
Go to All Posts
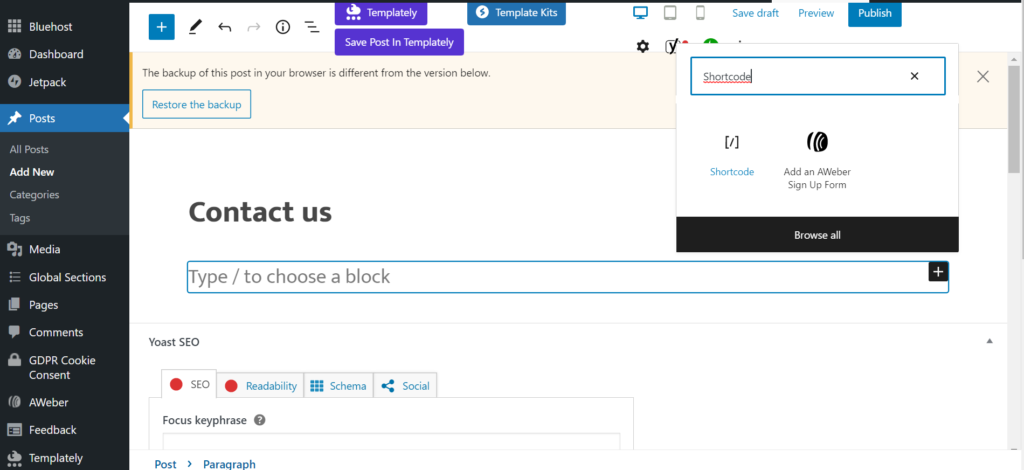click(x=29, y=149)
